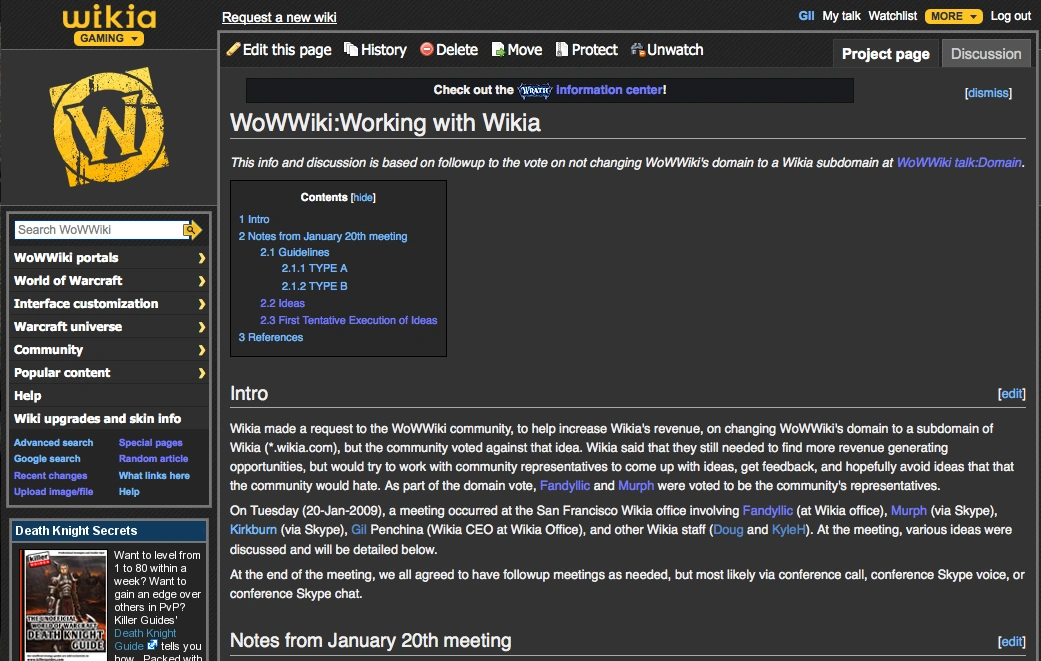Click the Unwatch icon
Screen dimensions: 1041x661
pyautogui.click(x=637, y=49)
